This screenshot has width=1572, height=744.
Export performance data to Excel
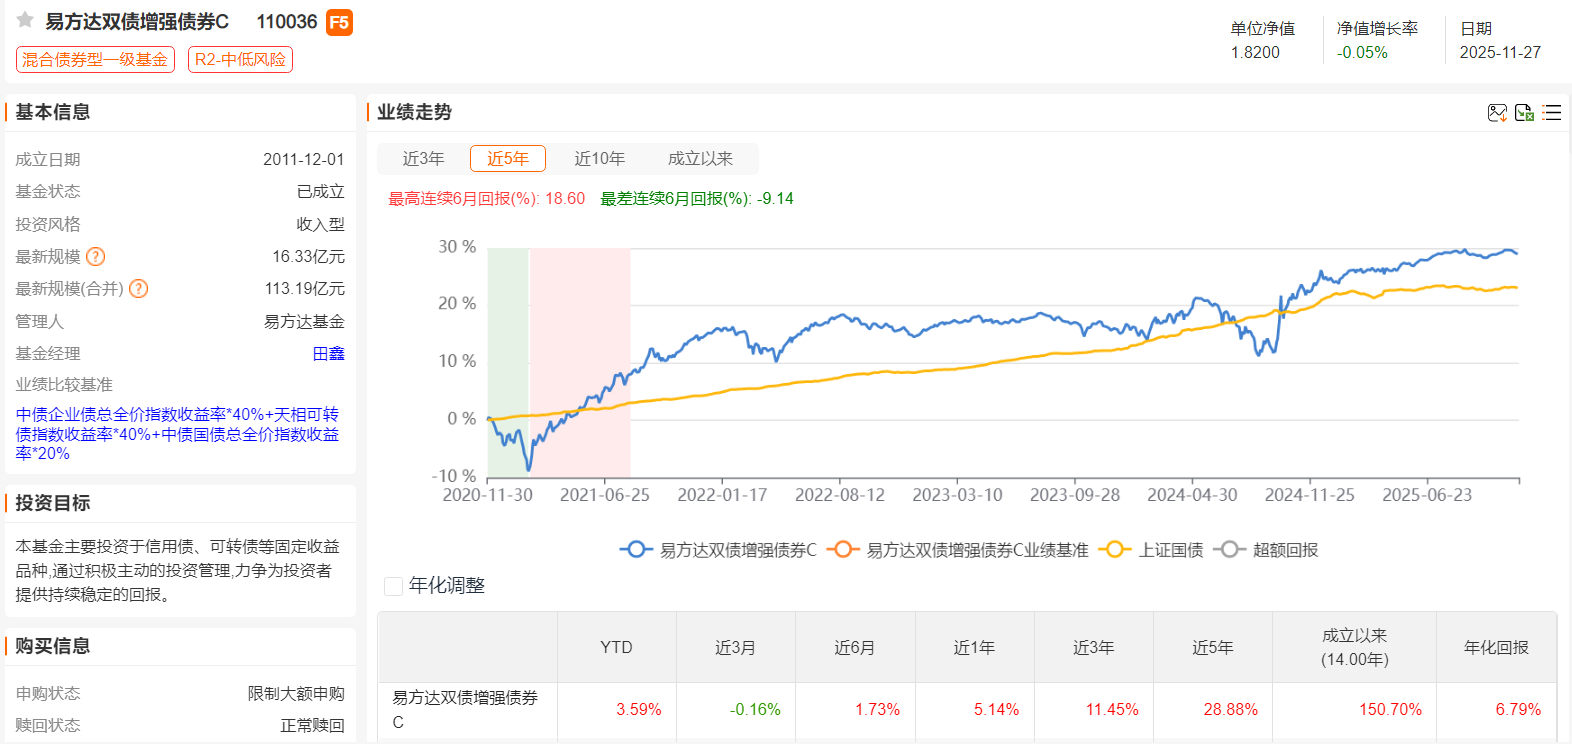click(1524, 113)
